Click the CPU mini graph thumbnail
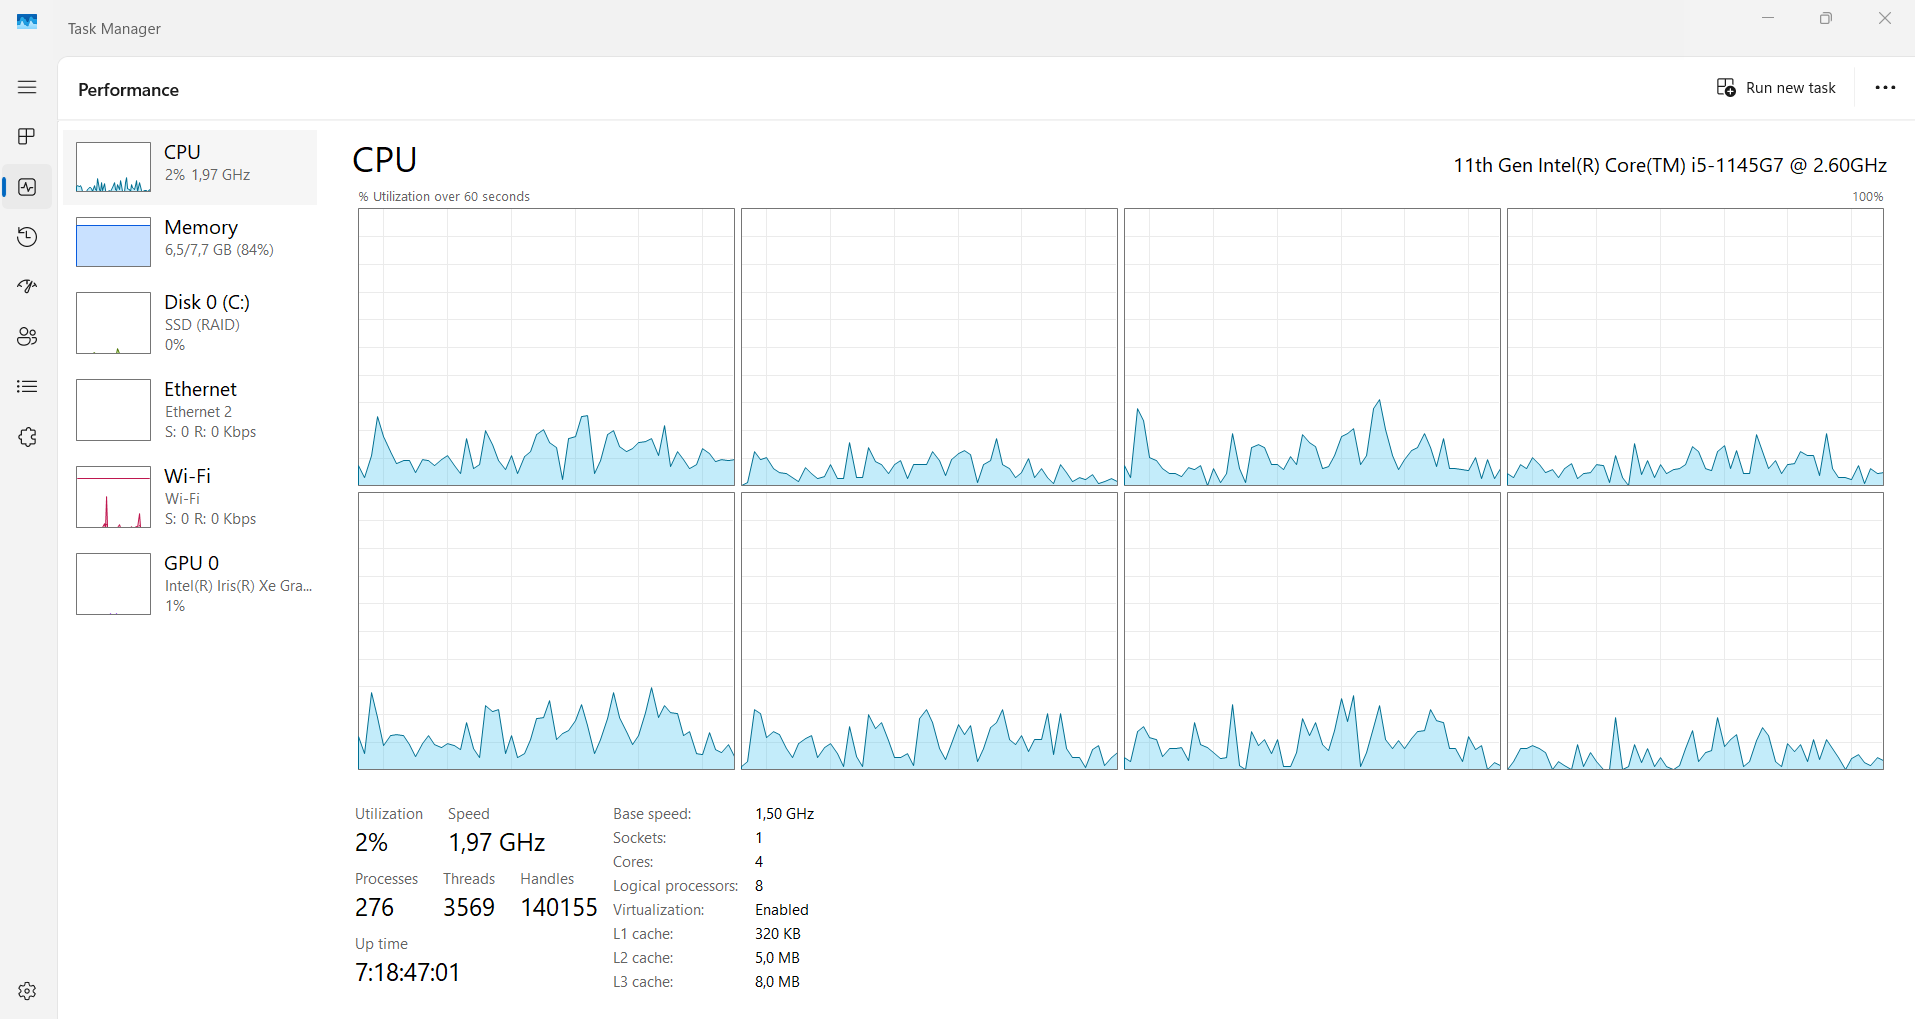 [x=113, y=167]
